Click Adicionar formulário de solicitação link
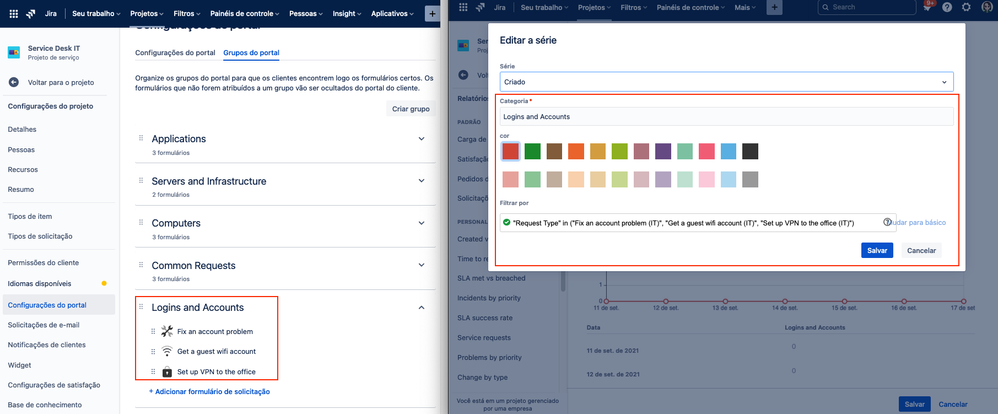This screenshot has width=998, height=414. point(209,391)
